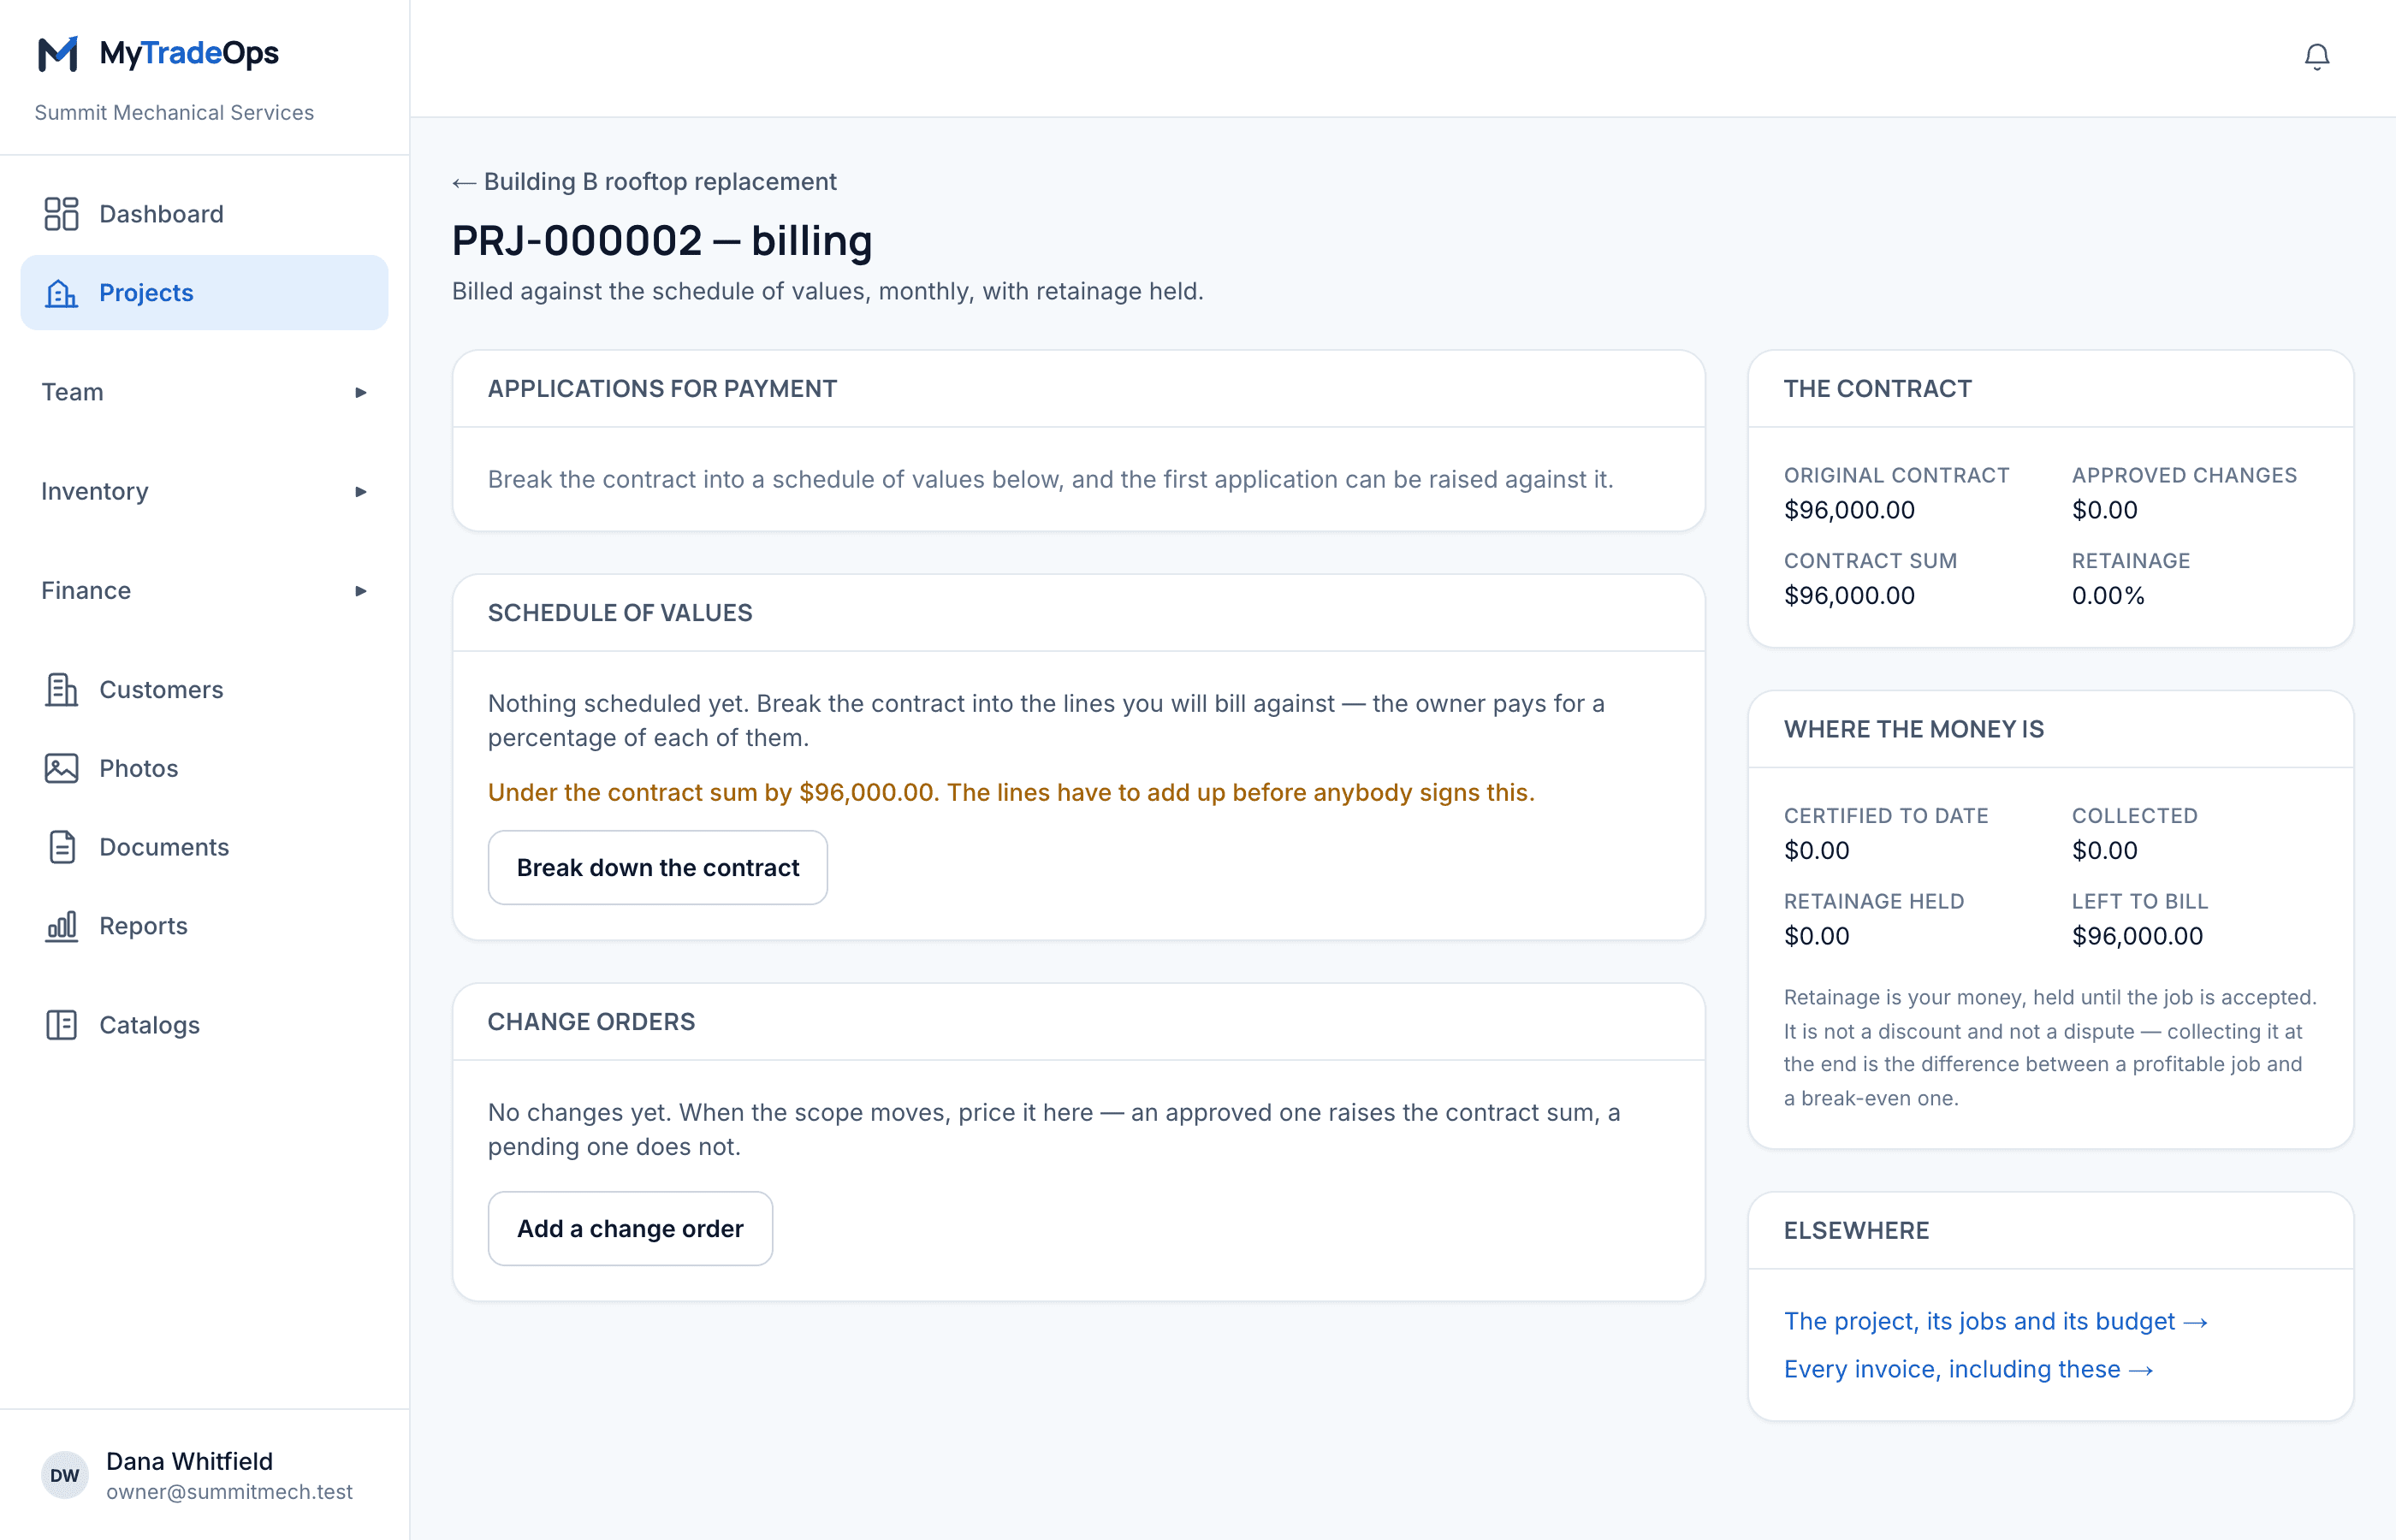Click the Elsewhere card heading
The height and width of the screenshot is (1540, 2396).
click(x=1856, y=1231)
